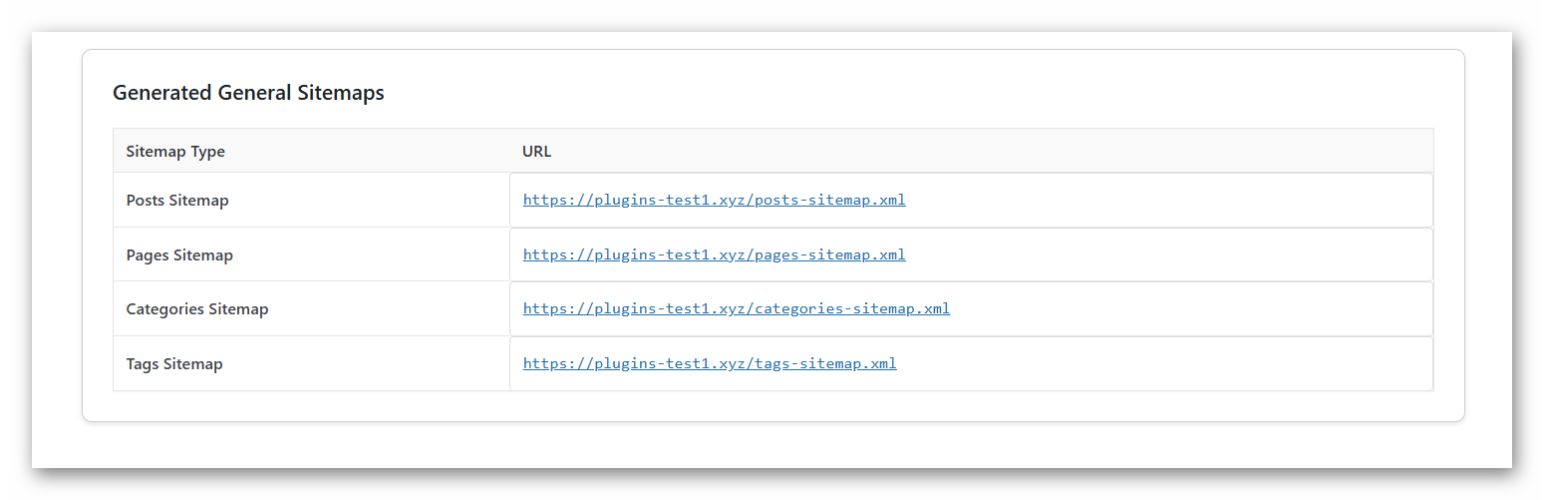Click the gray page background below card
The image size is (1544, 500).
770,446
